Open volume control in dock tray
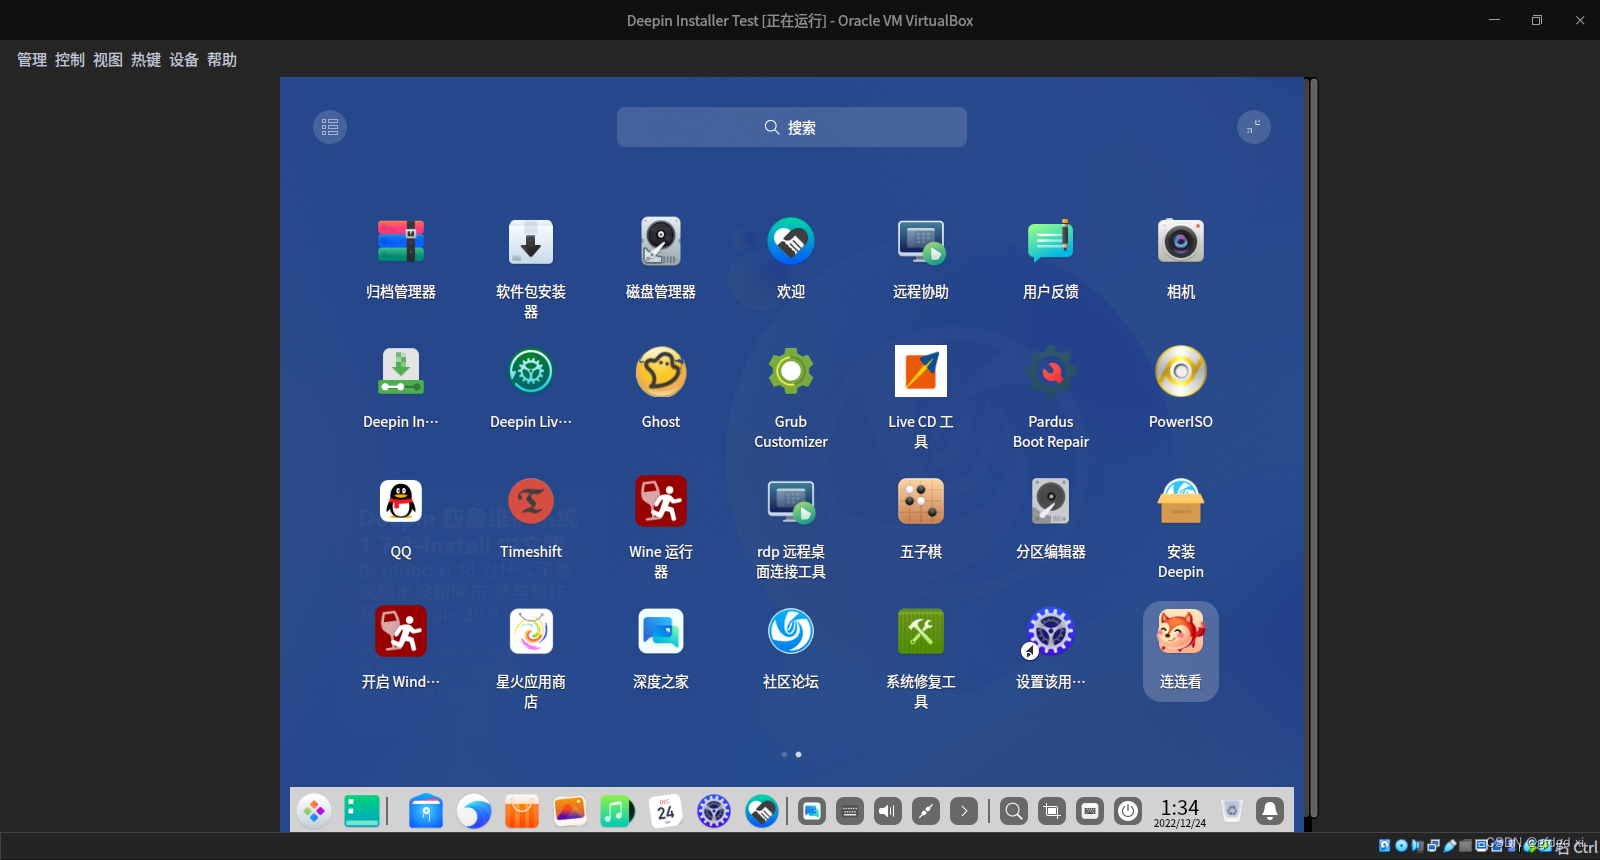The image size is (1600, 860). [x=888, y=811]
